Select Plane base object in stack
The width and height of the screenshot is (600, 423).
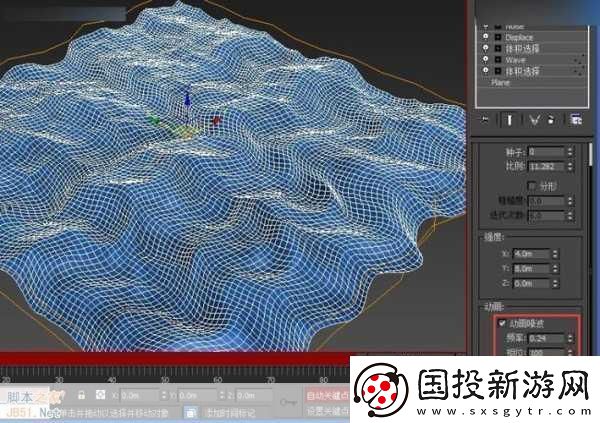click(x=500, y=83)
